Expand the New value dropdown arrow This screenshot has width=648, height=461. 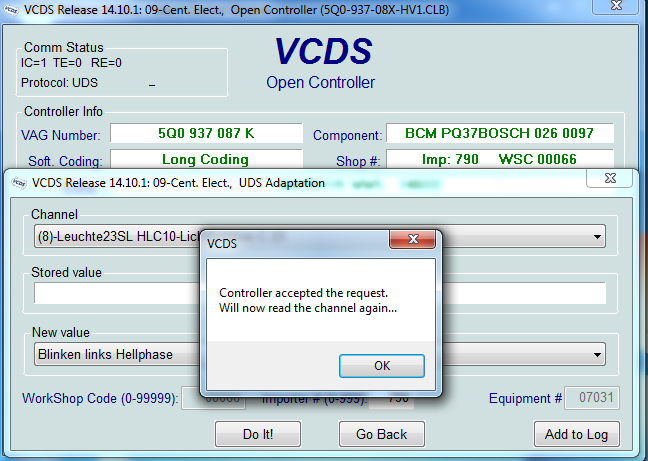click(x=597, y=355)
